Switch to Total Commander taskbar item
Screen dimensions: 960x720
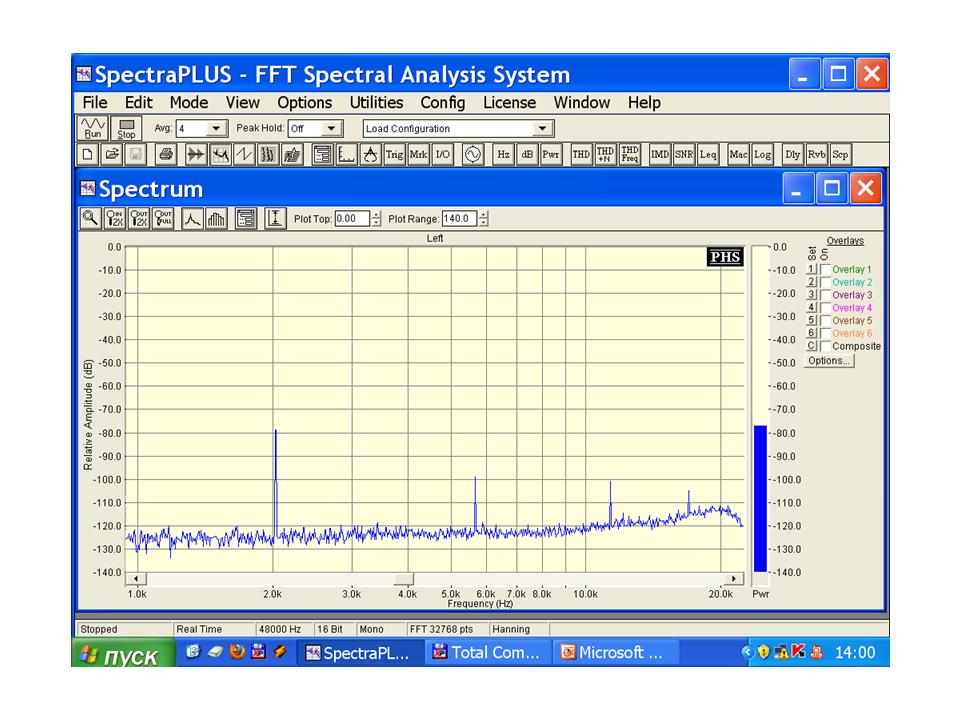(x=487, y=653)
